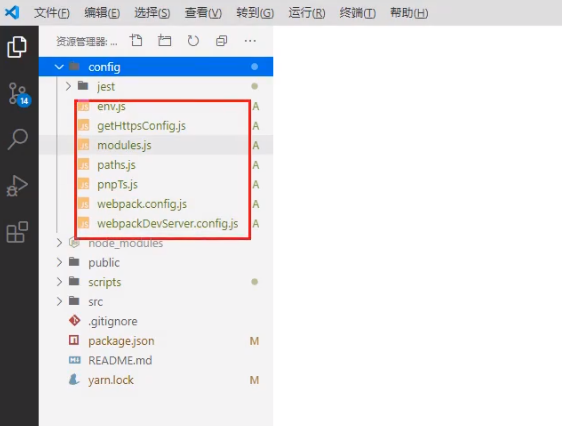Viewport: 562px width, 426px height.
Task: Expand the src folder
Action: pyautogui.click(x=156, y=302)
